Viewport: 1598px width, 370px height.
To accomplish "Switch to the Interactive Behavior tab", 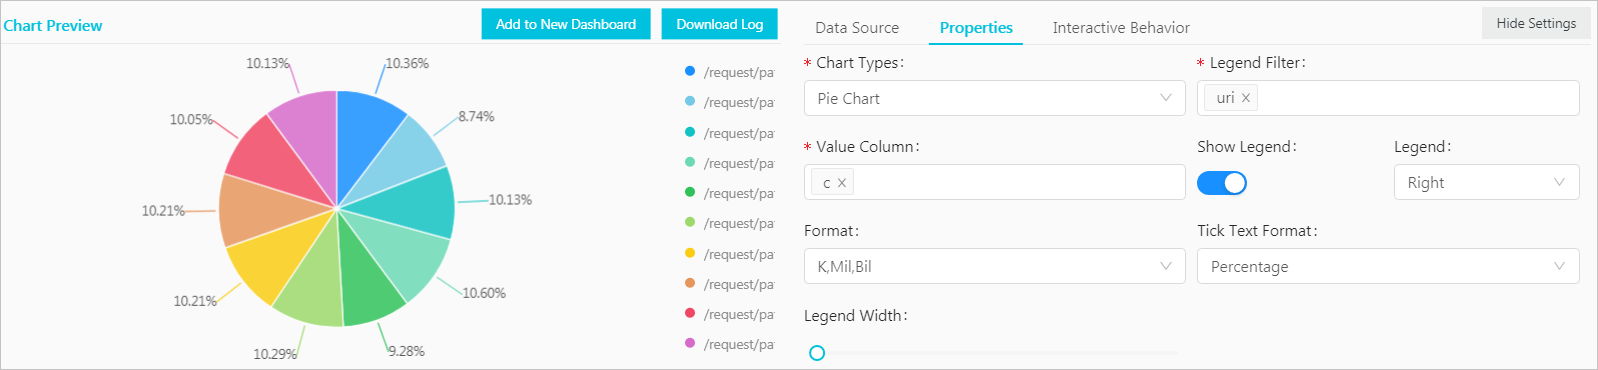I will [x=1121, y=28].
